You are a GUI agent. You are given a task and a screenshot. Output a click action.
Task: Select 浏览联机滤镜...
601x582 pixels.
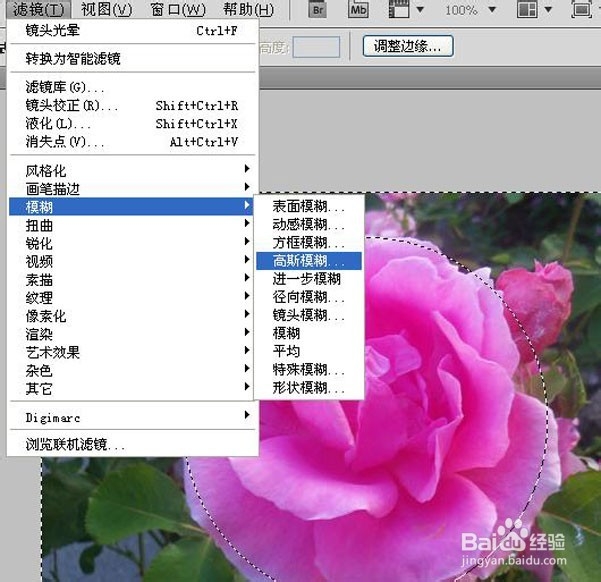tap(131, 444)
